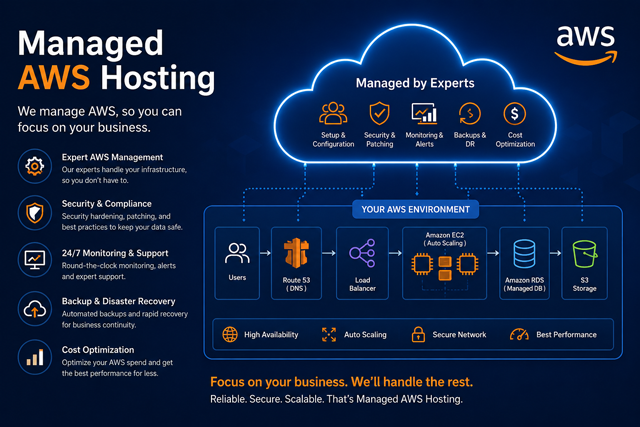Click the 'Amazon EC2 (Auto Scaling)' label
The width and height of the screenshot is (640, 427).
(444, 239)
